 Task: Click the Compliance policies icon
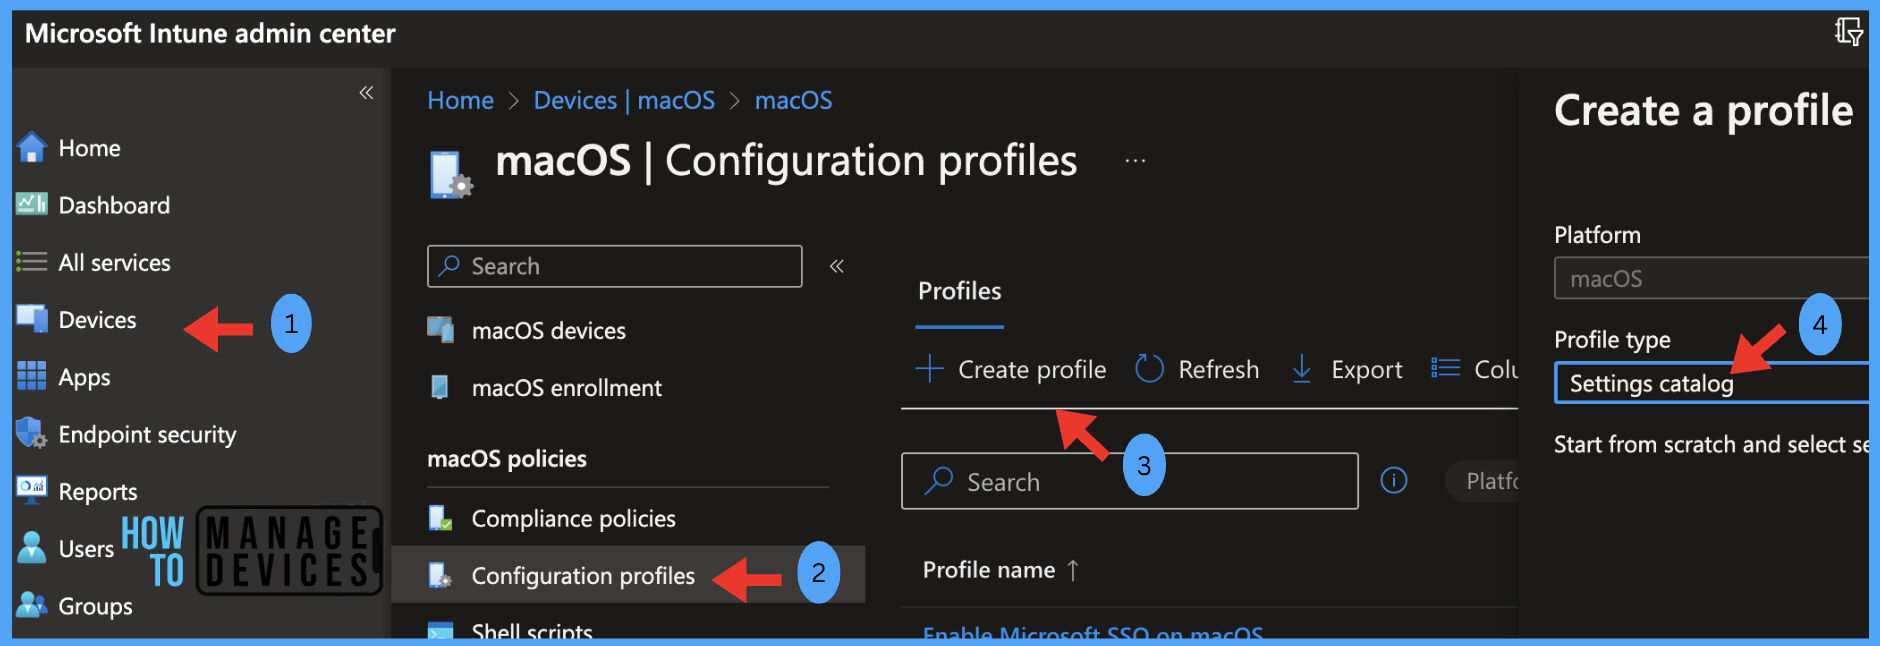tap(440, 518)
